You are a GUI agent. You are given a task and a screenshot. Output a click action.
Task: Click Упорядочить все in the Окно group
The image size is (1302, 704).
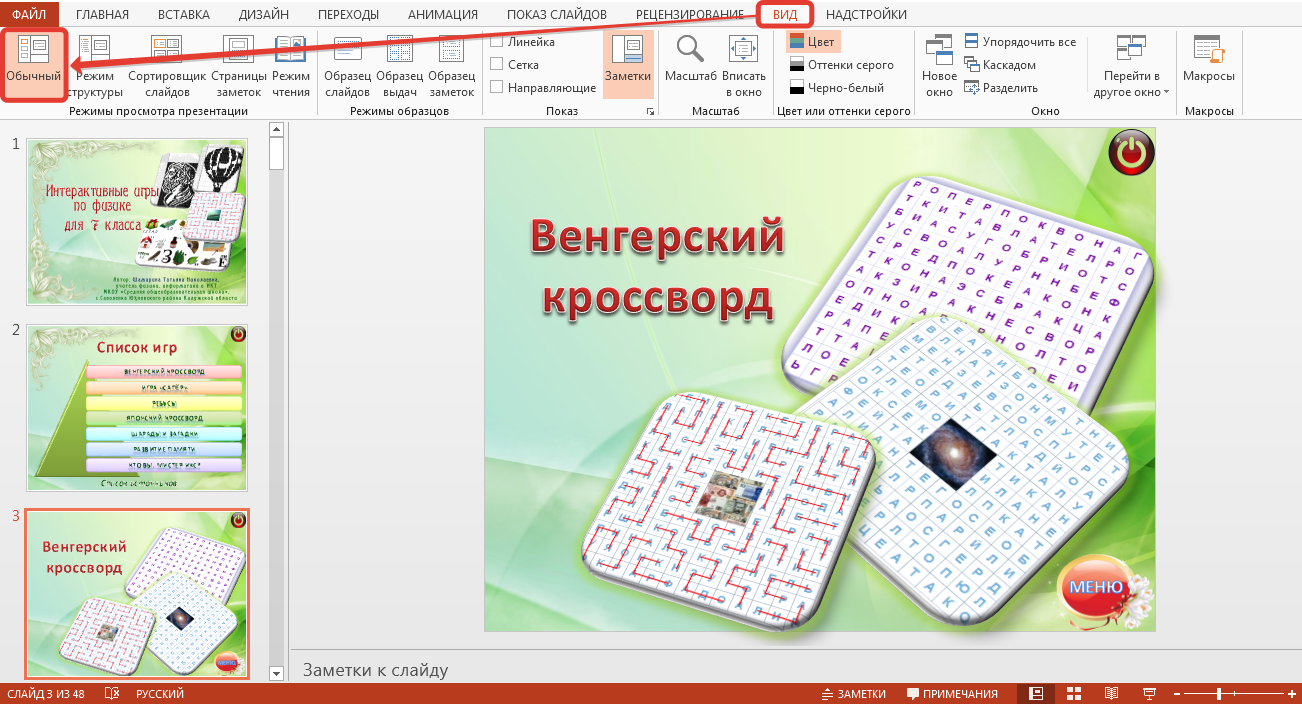[1020, 42]
